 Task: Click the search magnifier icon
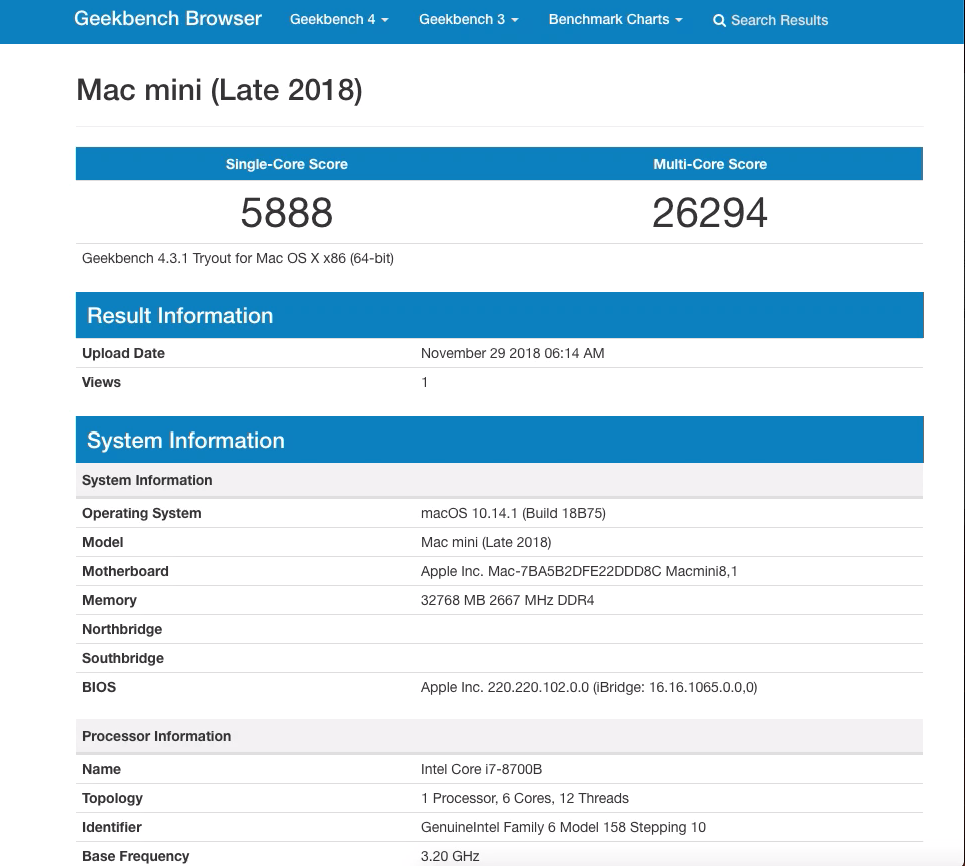click(719, 21)
